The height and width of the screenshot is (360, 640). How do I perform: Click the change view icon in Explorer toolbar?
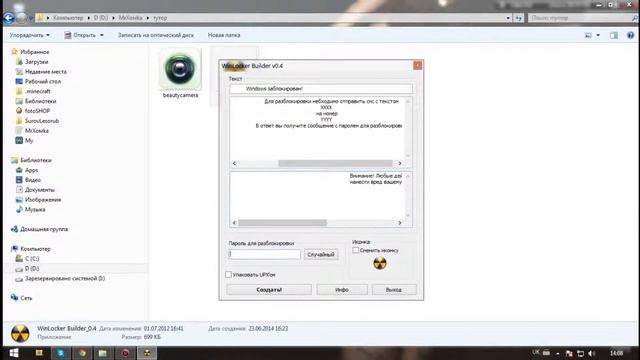pos(588,36)
